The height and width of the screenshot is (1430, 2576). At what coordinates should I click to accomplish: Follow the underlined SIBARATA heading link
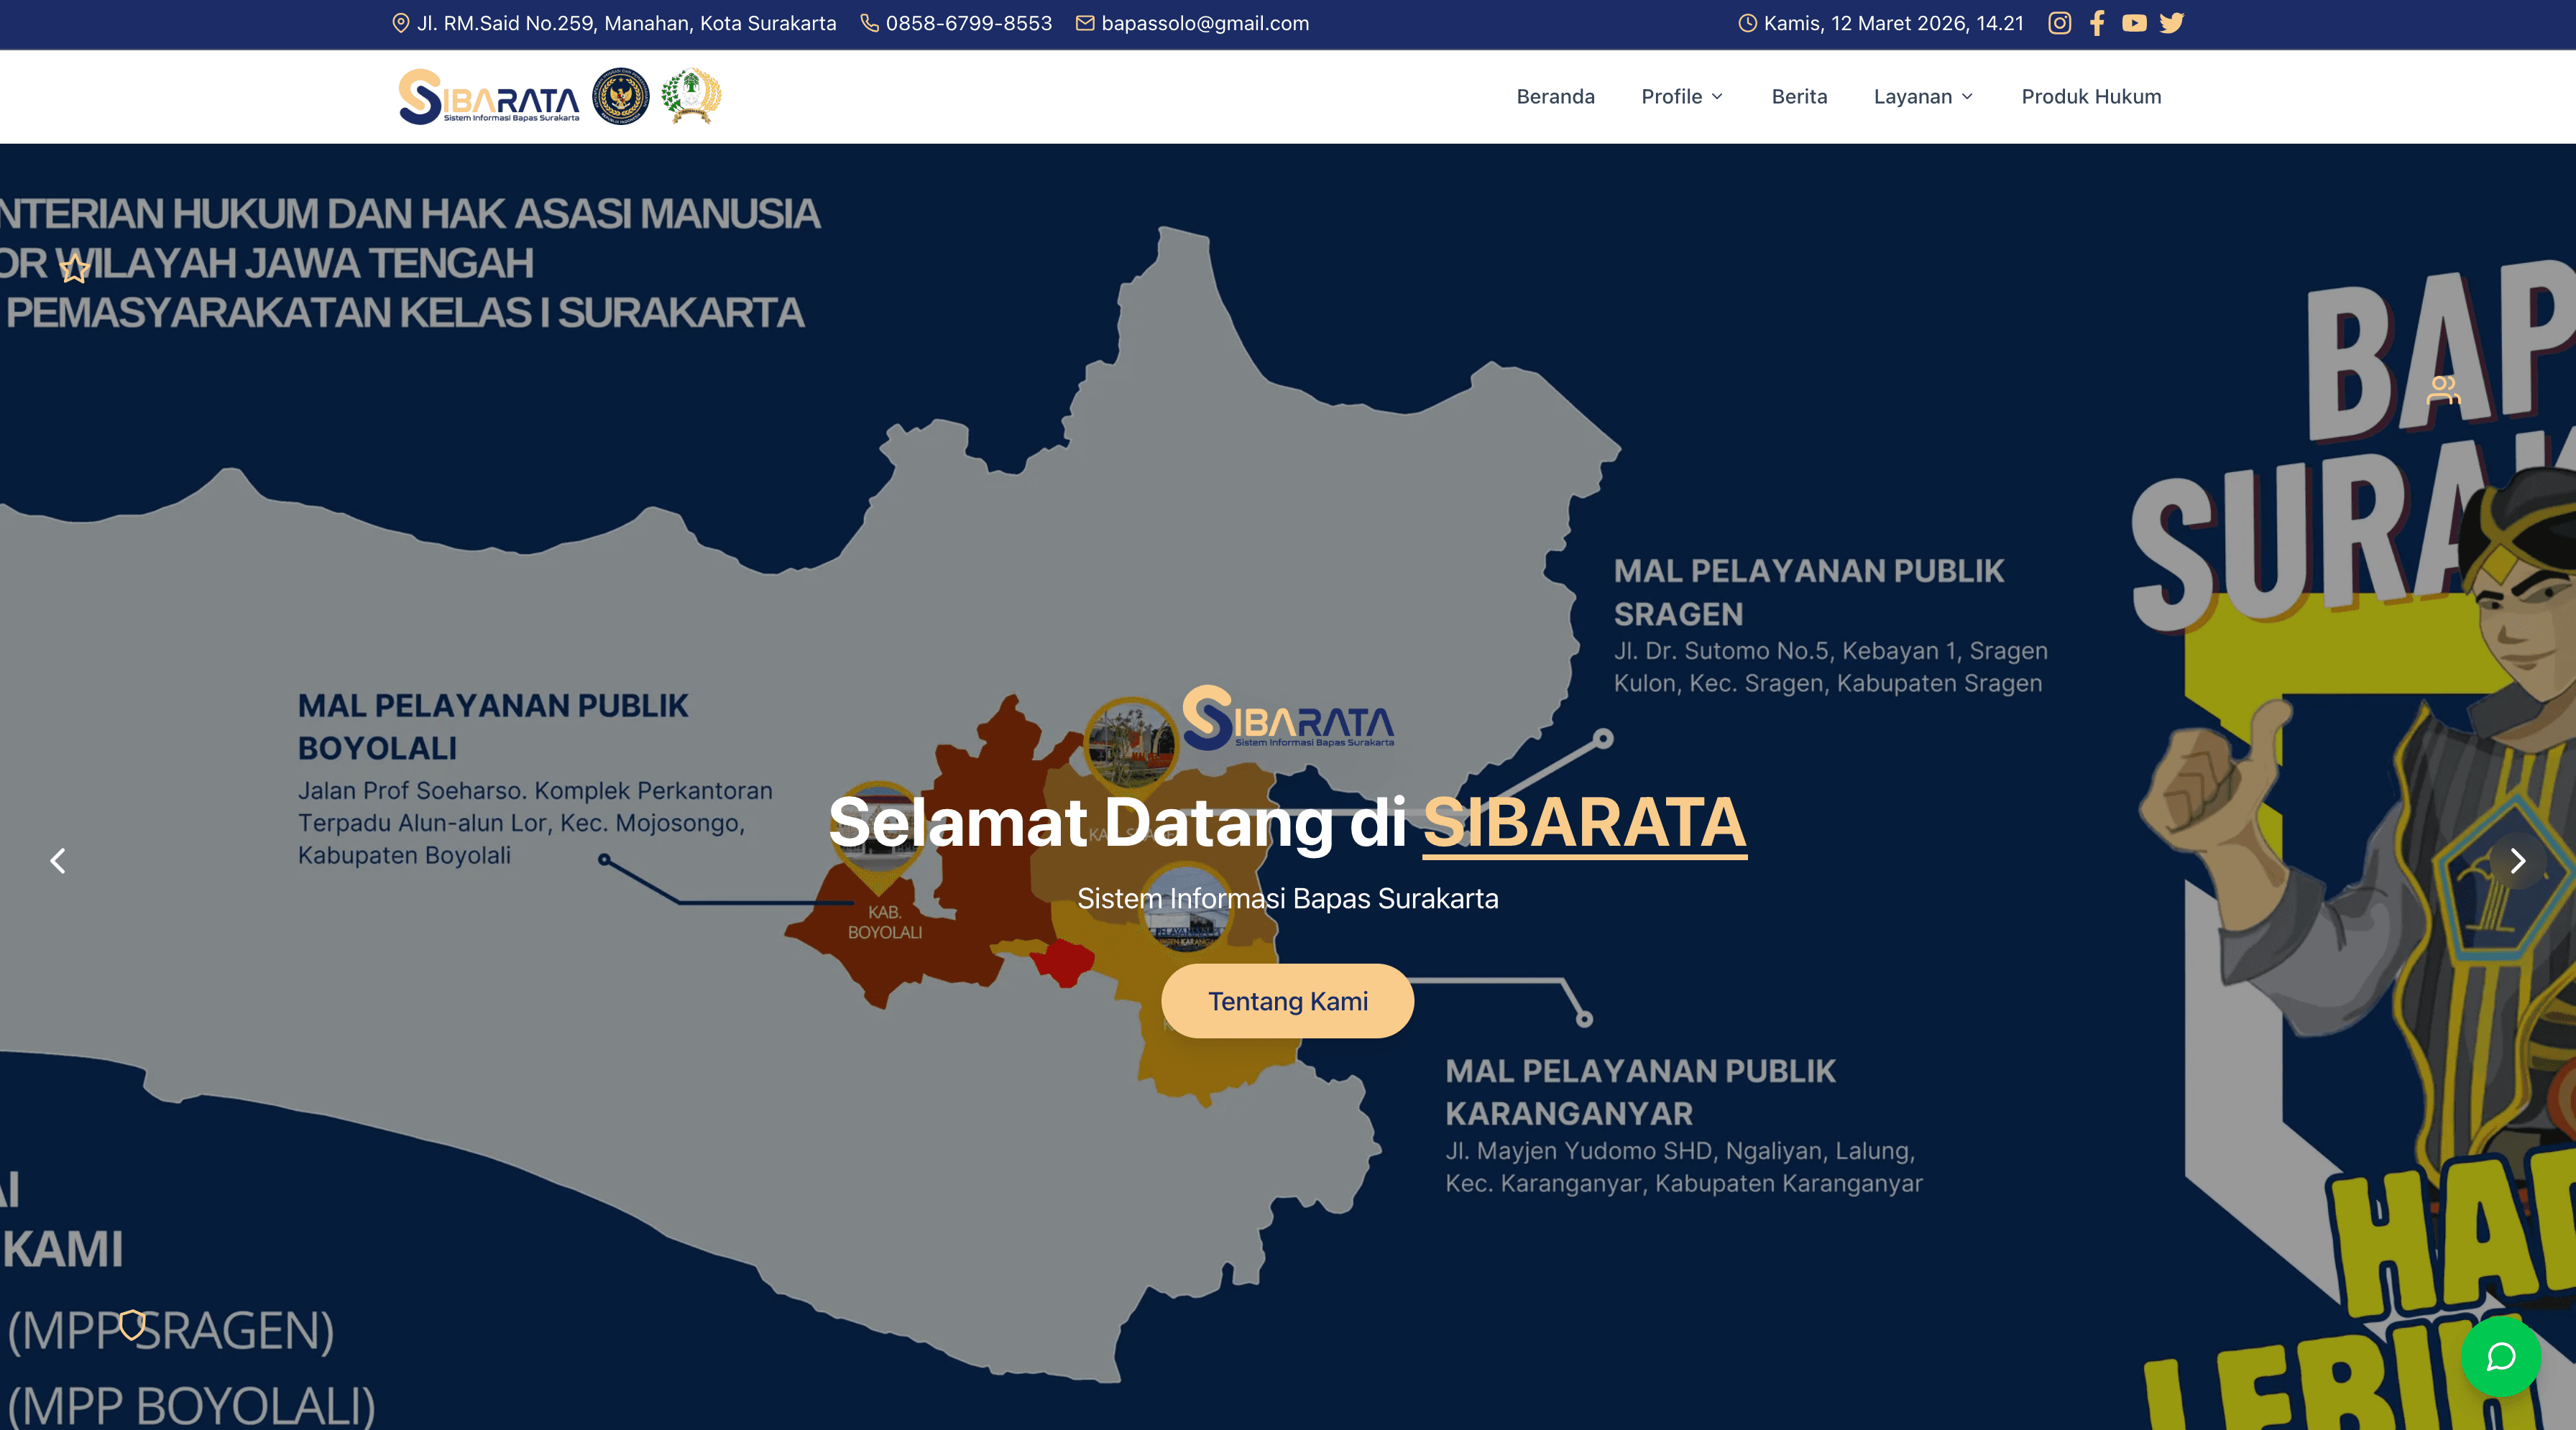[1584, 823]
